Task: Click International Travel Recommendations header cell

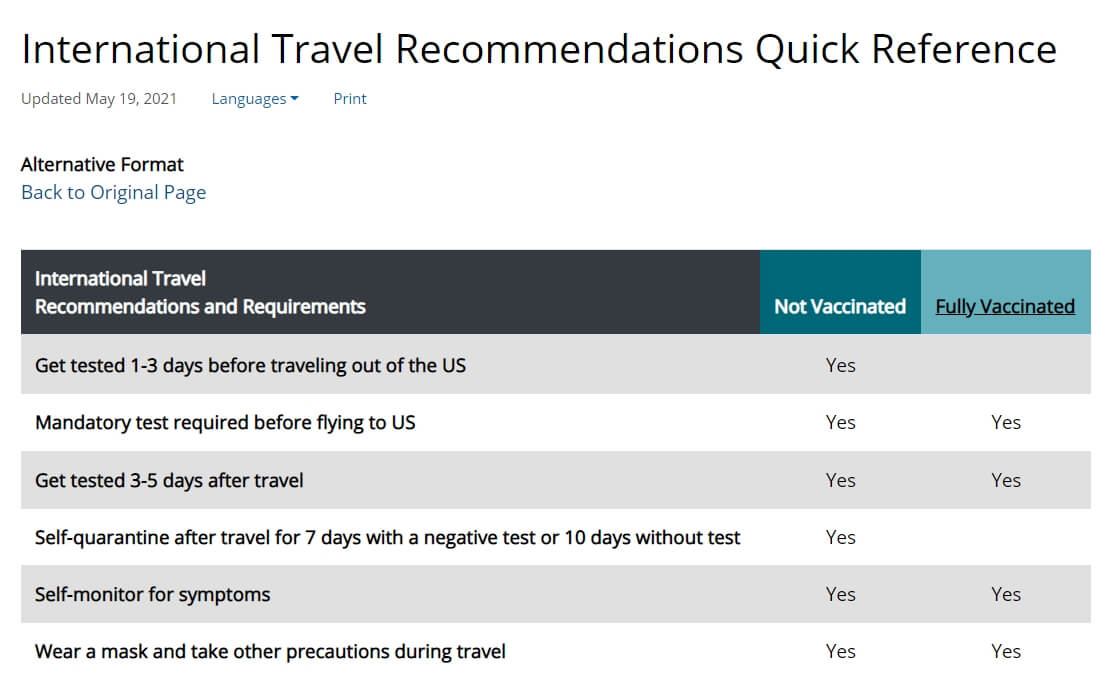Action: coord(390,292)
